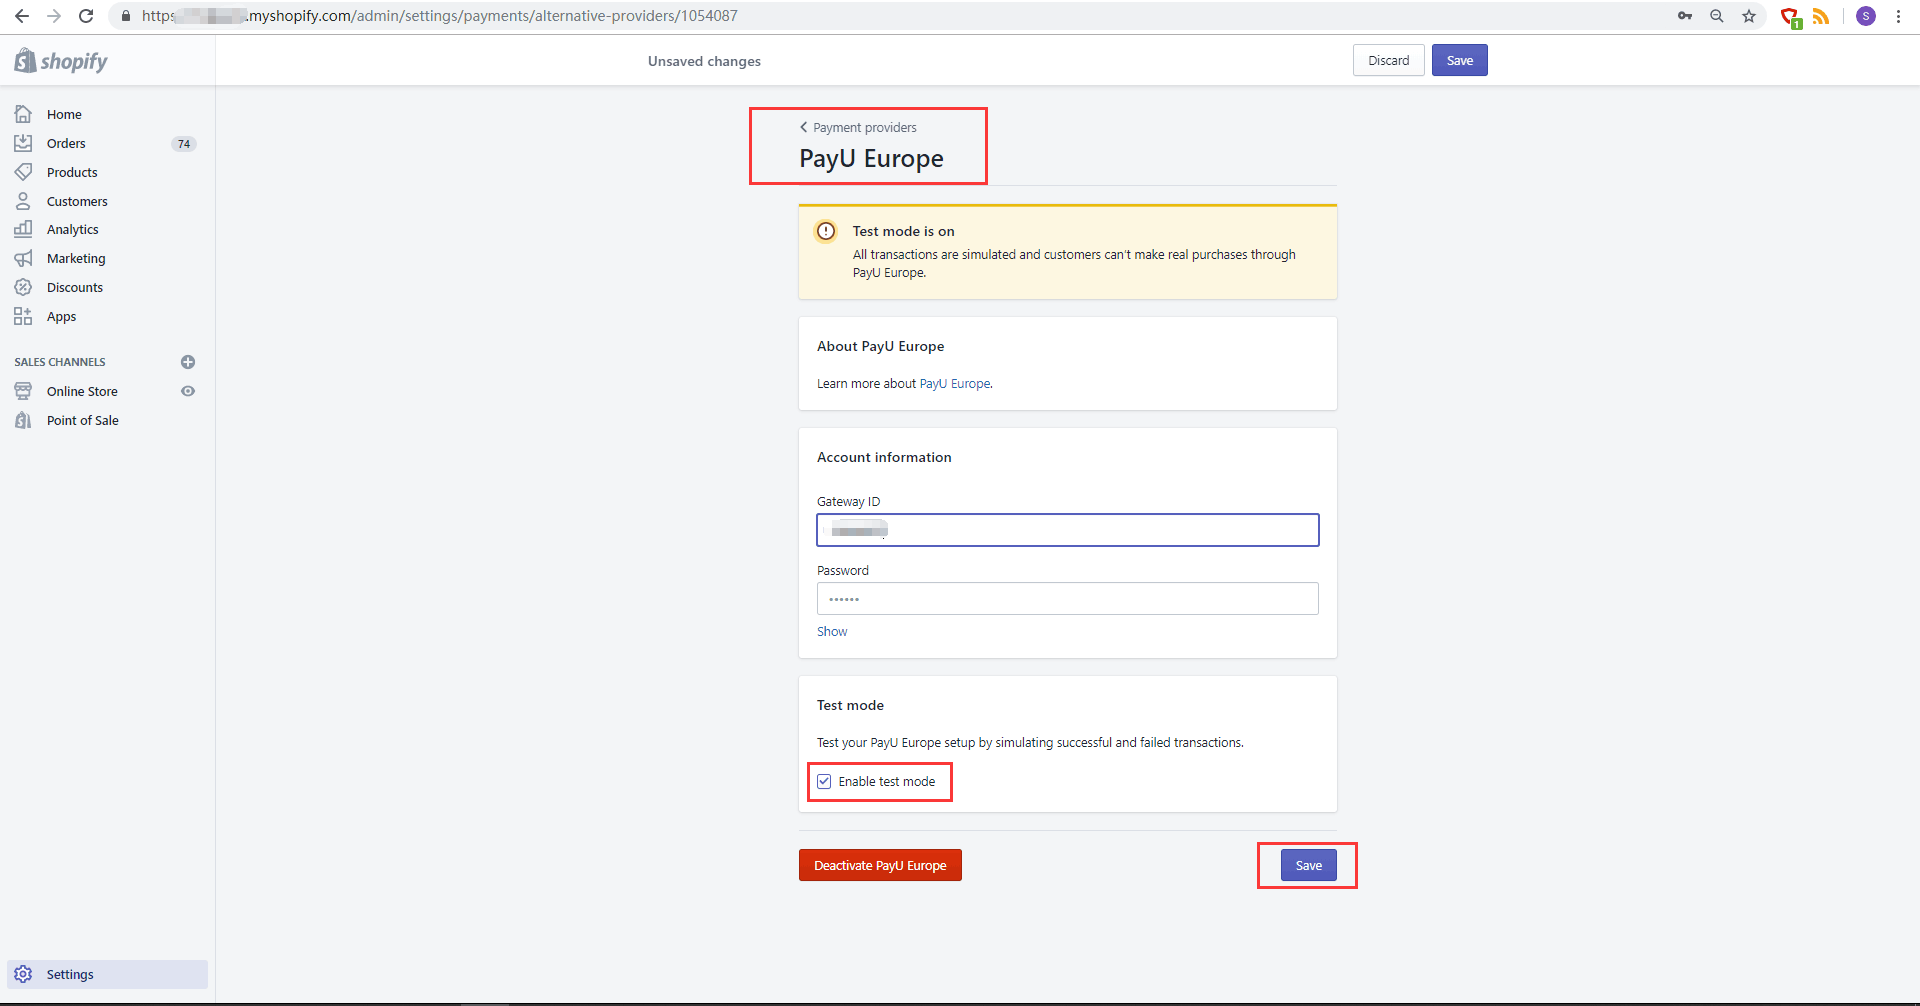Click the Discounts badge icon
The height and width of the screenshot is (1006, 1920).
pyautogui.click(x=23, y=287)
